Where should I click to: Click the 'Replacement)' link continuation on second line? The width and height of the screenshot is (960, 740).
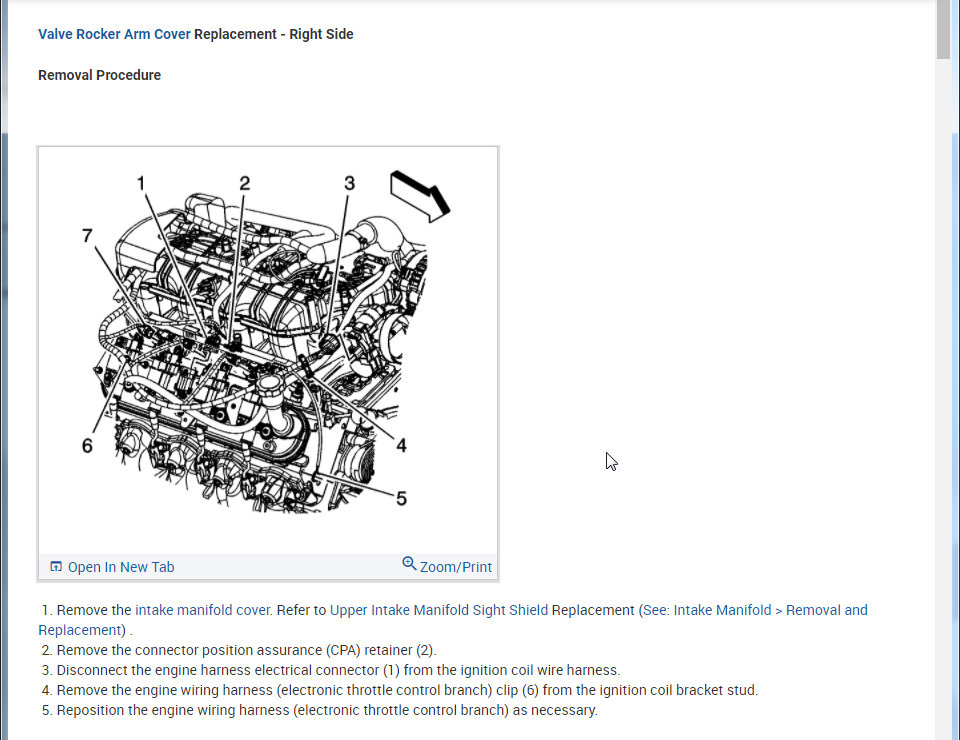[81, 630]
